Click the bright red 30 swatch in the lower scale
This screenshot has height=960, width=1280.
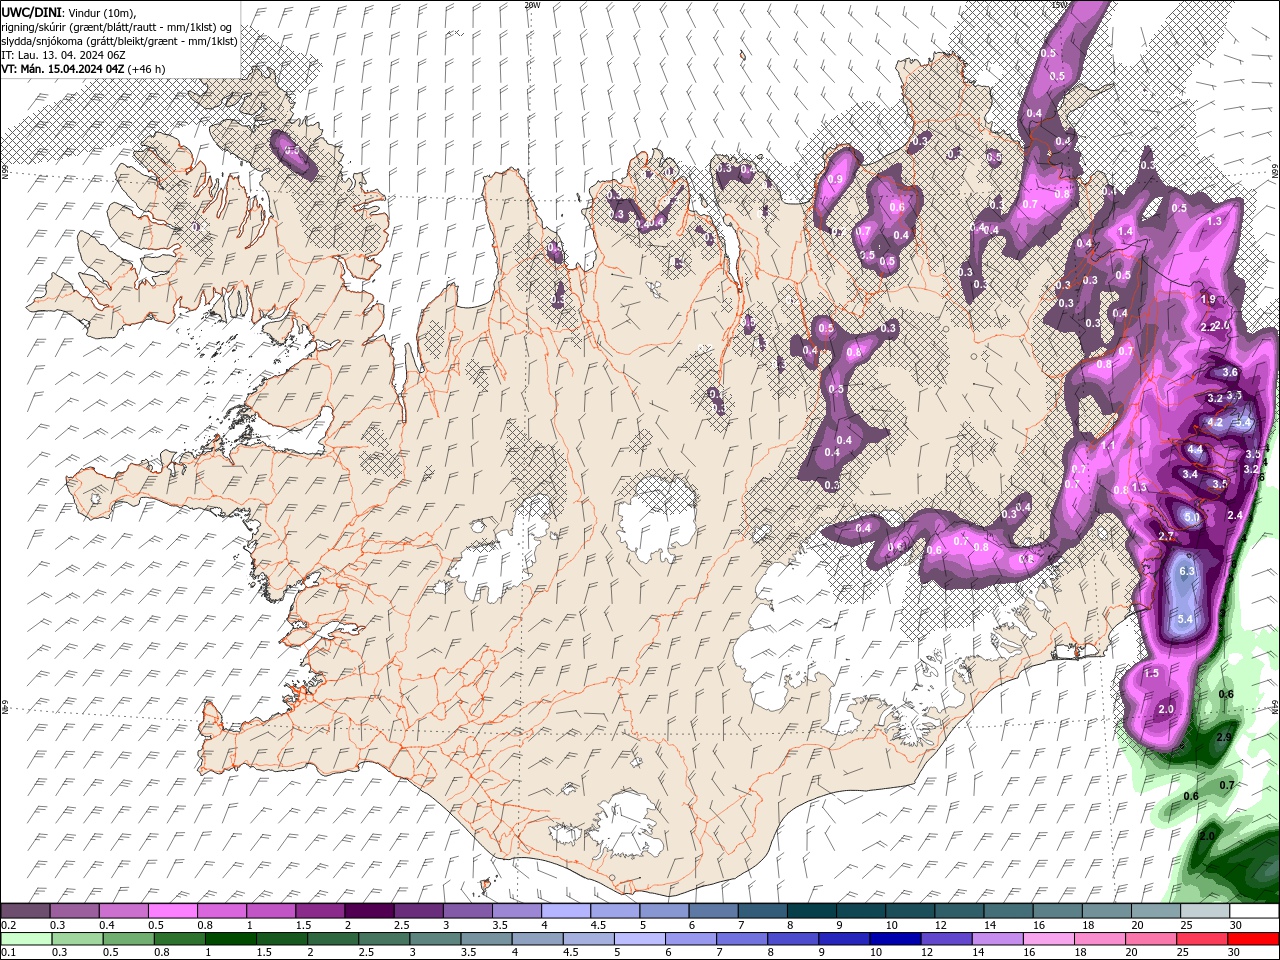pos(1254,939)
